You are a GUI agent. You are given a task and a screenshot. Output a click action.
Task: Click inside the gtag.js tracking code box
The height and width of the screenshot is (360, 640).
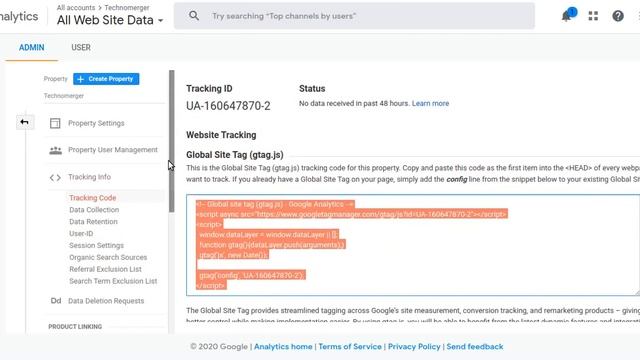click(x=413, y=245)
